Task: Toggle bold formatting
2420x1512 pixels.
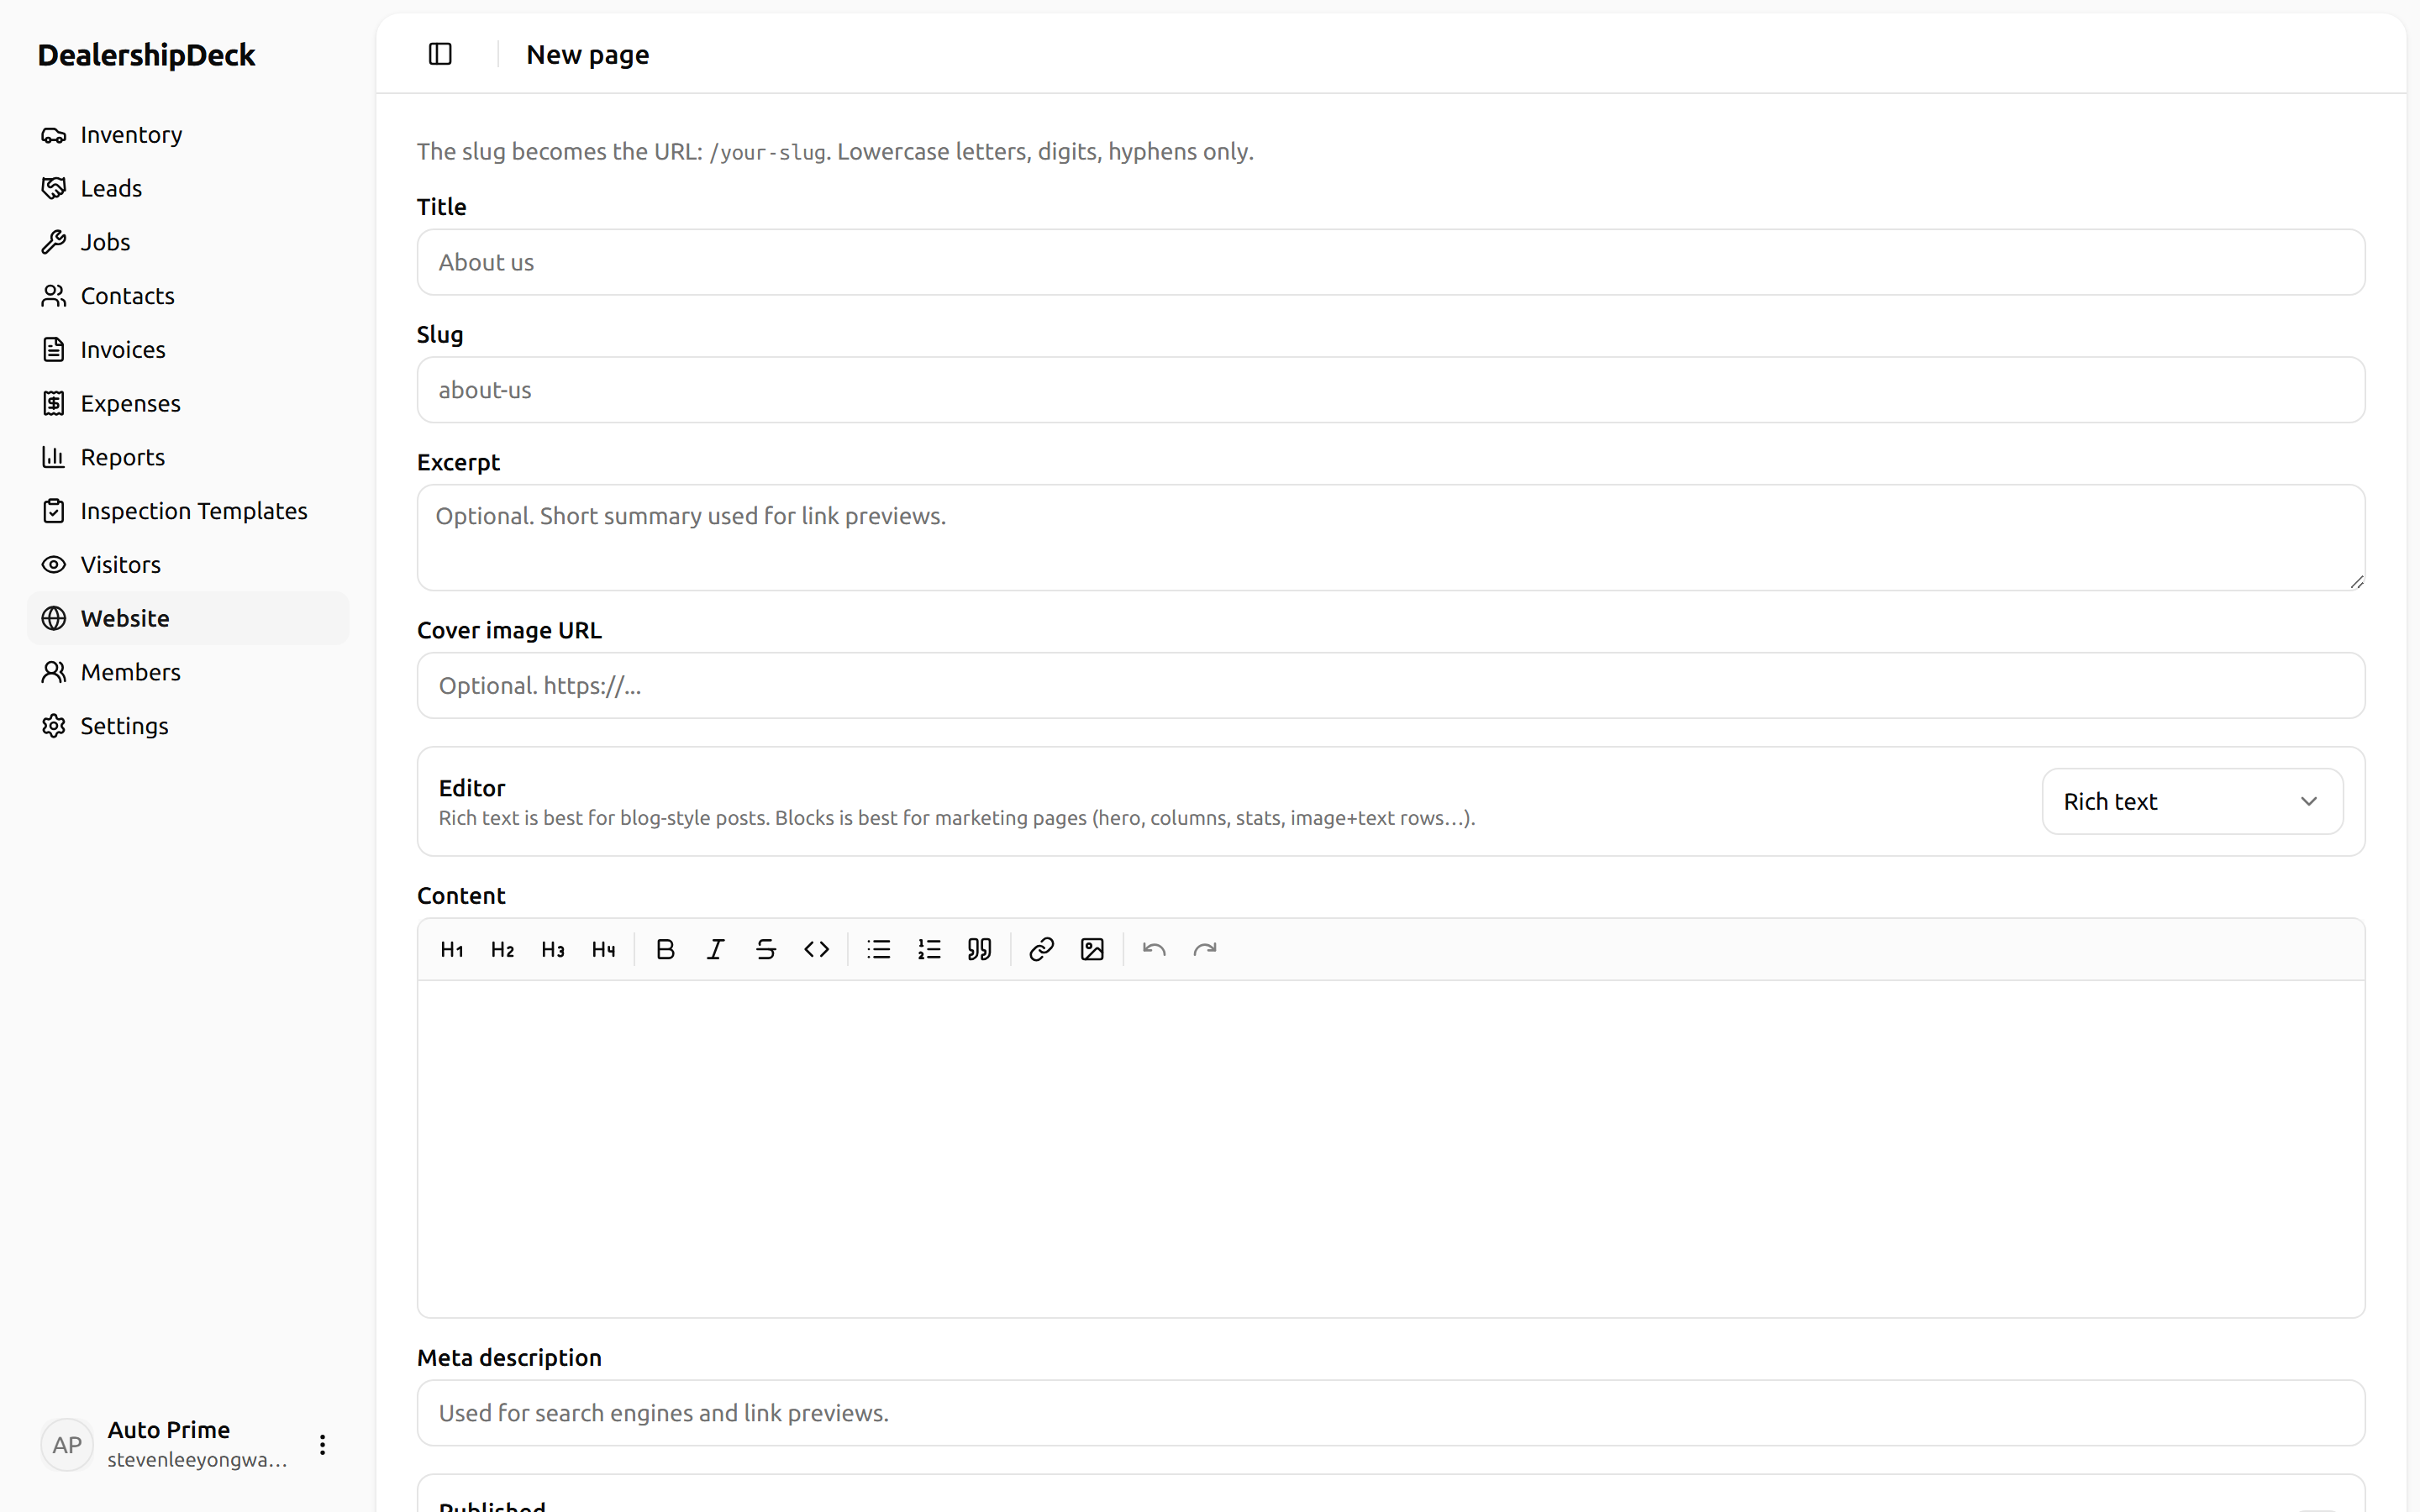Action: tap(665, 949)
